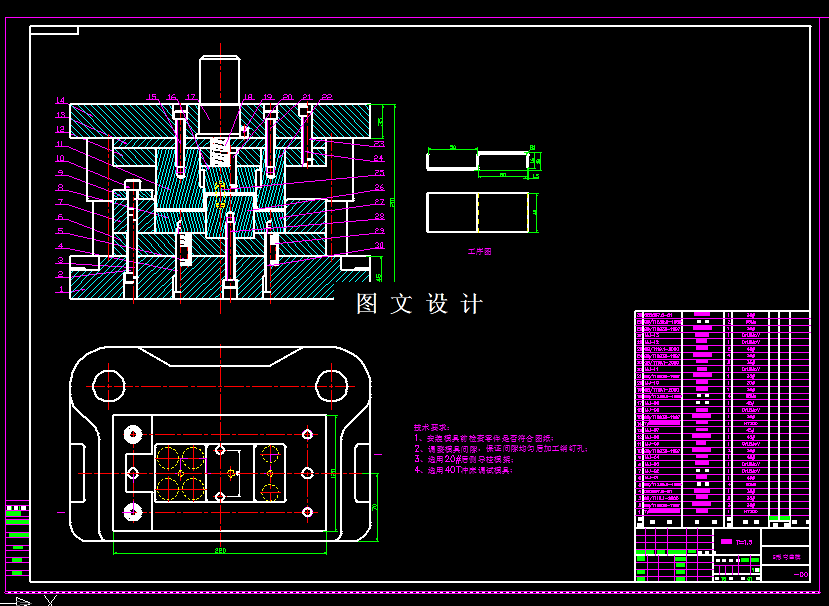Select part number label 5
829x606 pixels.
click(x=61, y=231)
